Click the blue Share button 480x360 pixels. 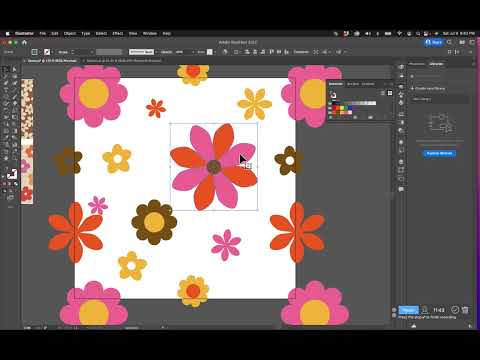(x=434, y=42)
